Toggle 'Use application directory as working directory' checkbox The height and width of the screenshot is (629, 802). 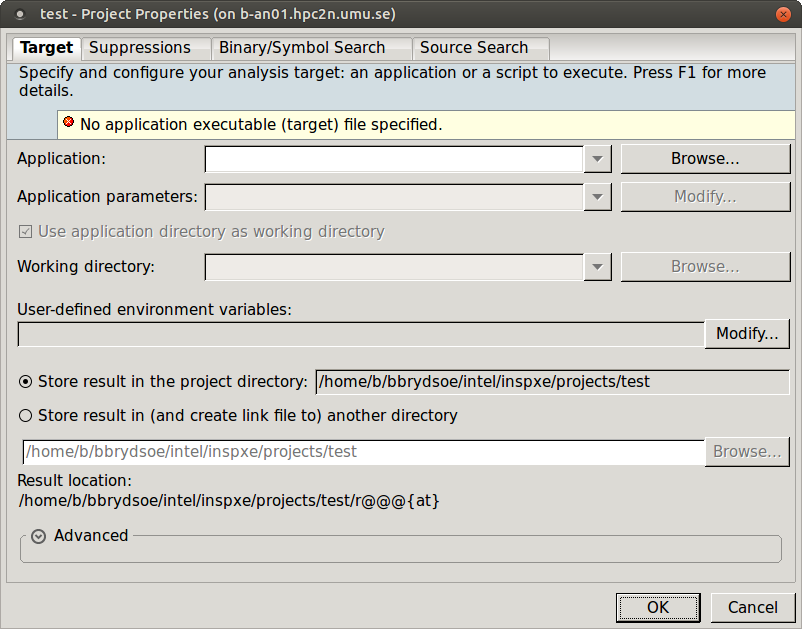(x=25, y=232)
